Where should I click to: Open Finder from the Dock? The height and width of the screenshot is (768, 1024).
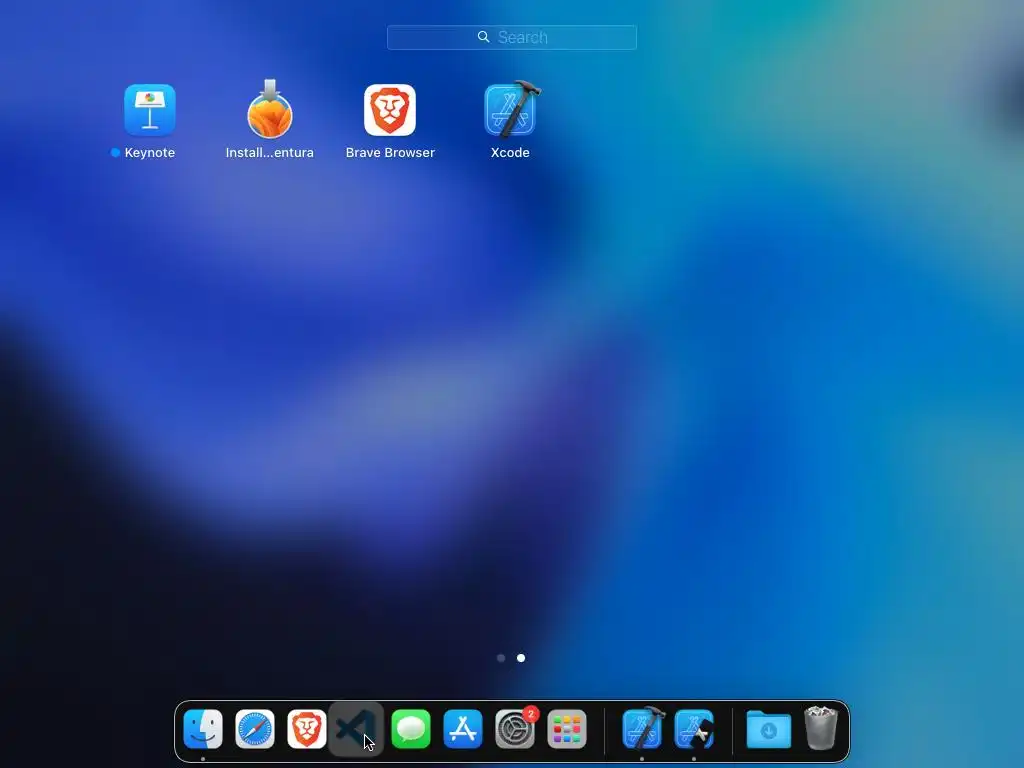coord(203,729)
